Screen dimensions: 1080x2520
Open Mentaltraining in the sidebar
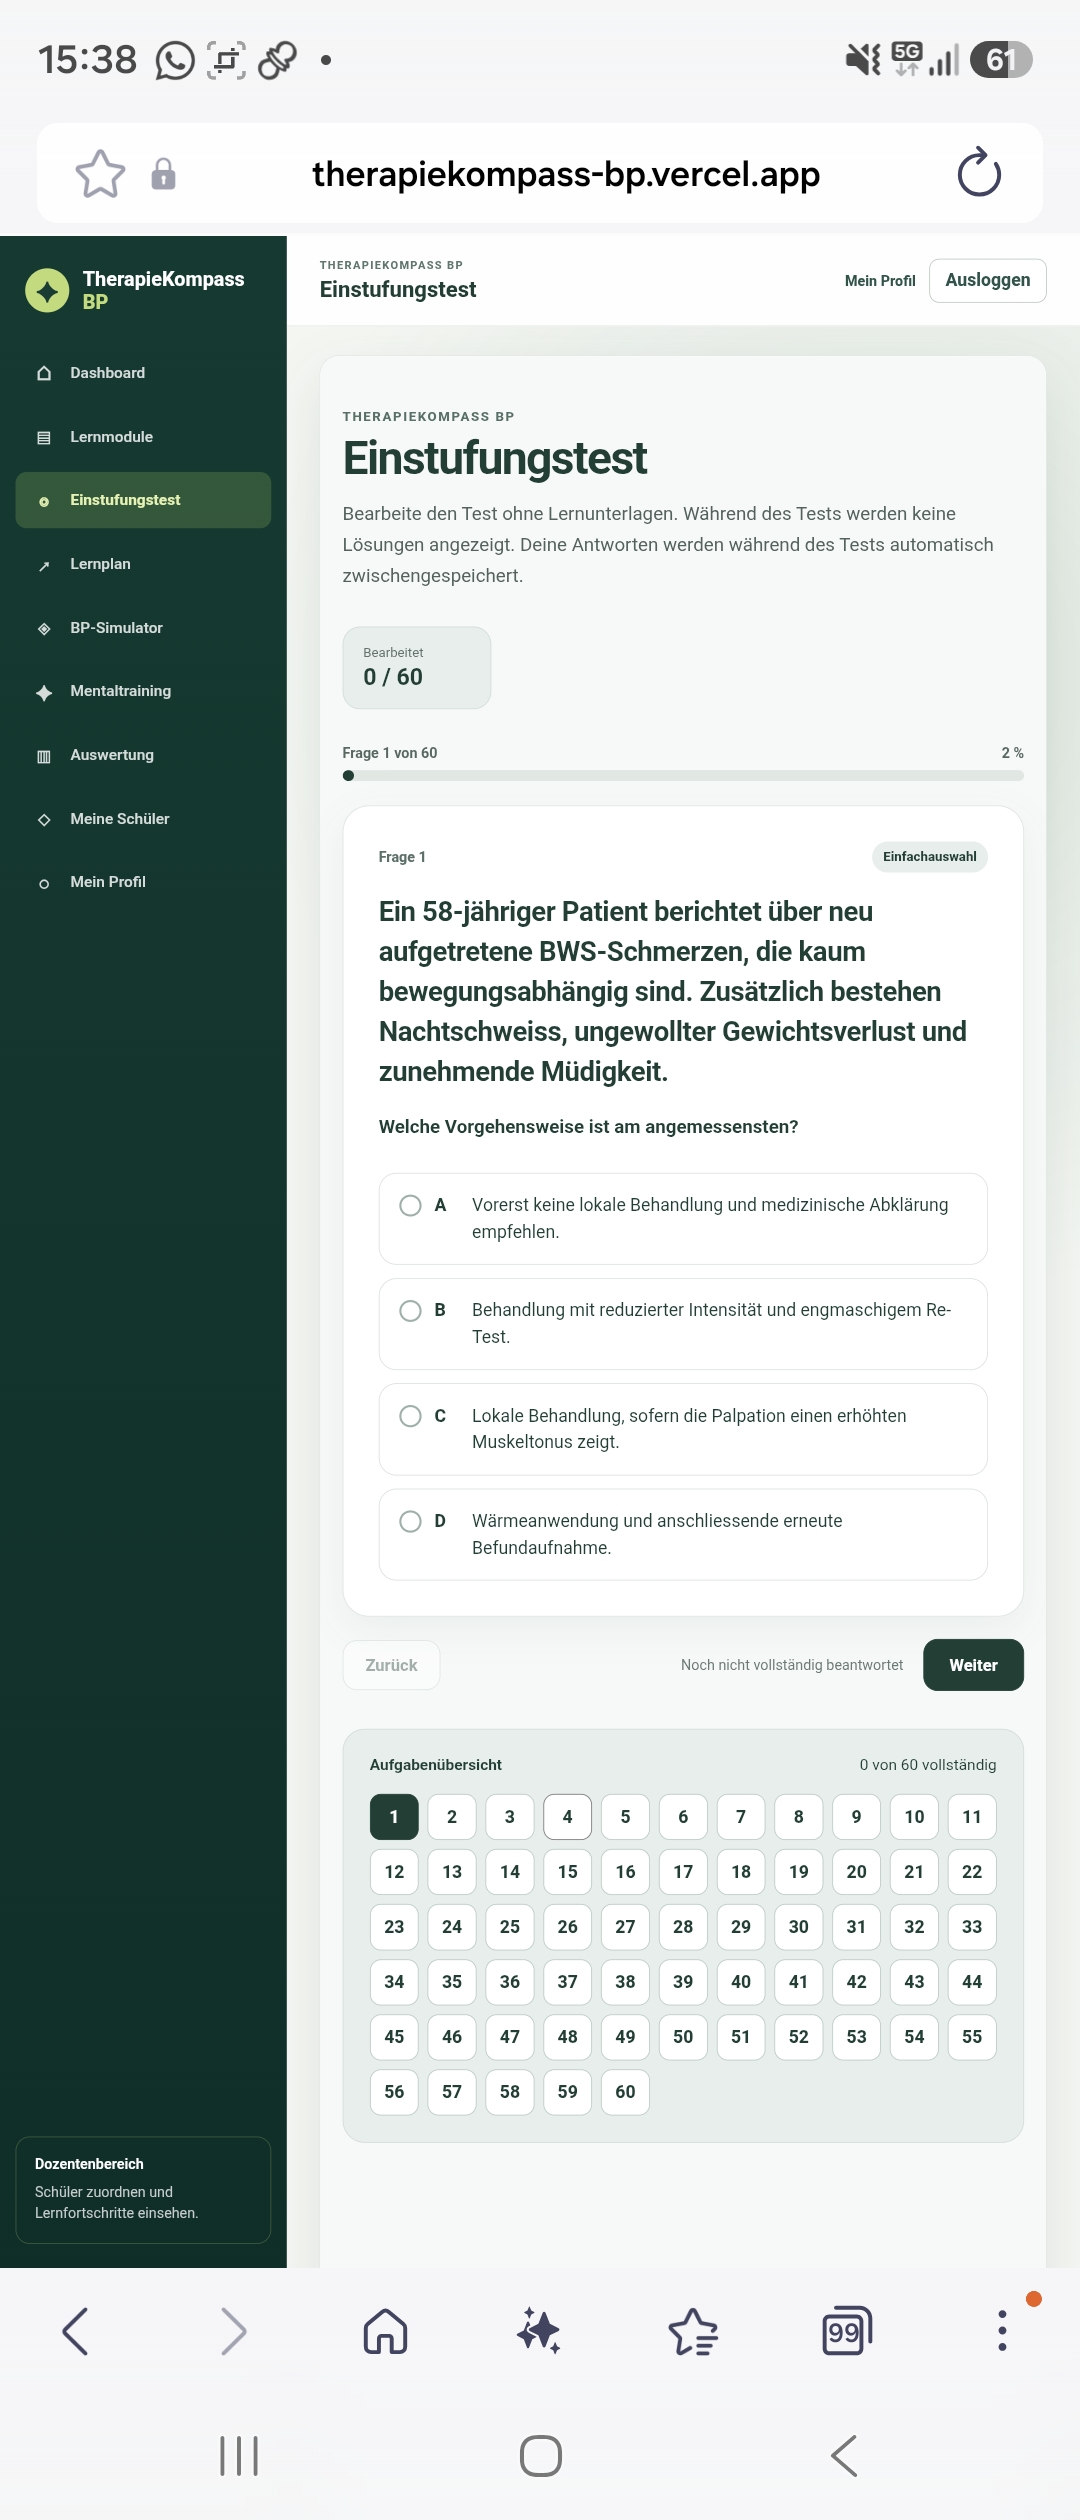(x=143, y=691)
